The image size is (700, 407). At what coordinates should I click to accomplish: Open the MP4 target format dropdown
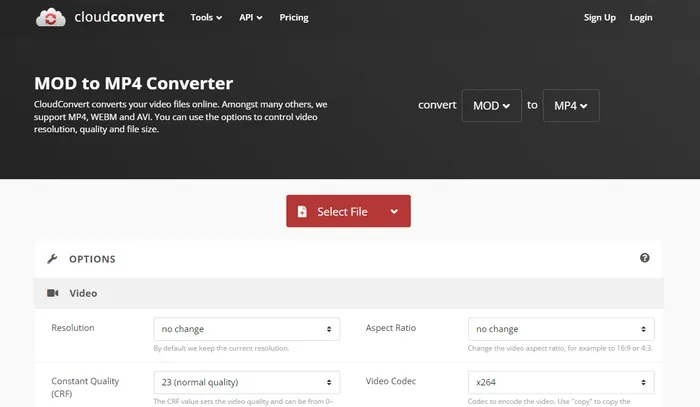(571, 106)
